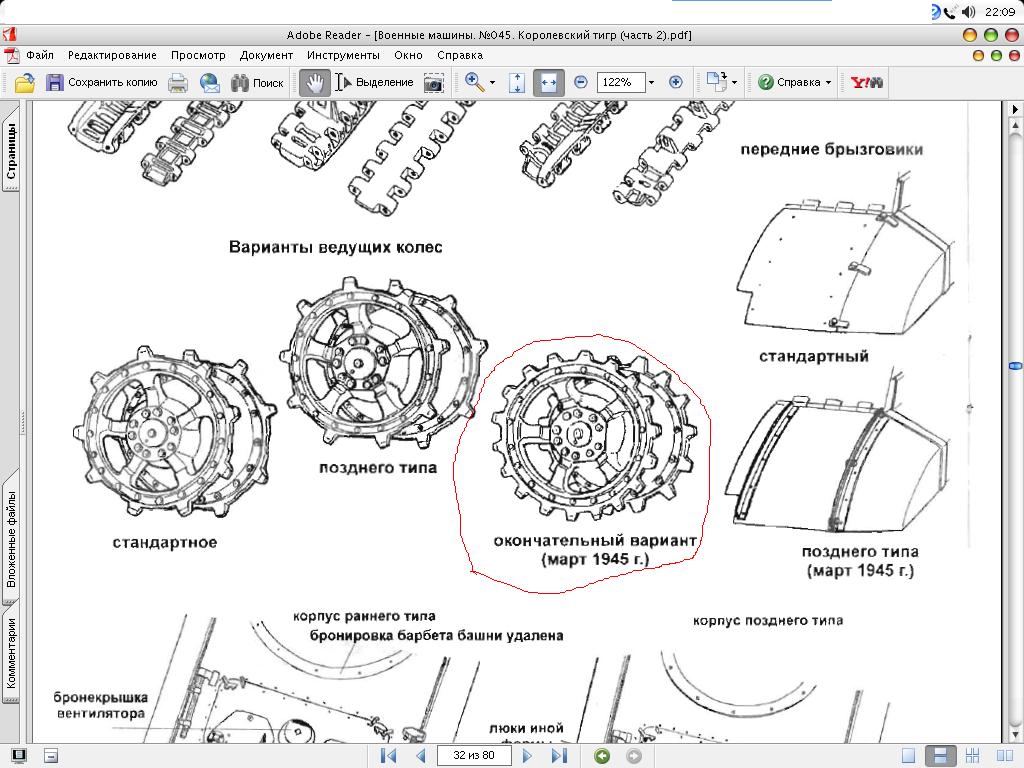1024x768 pixels.
Task: Click the Fit Page height icon
Action: click(517, 83)
